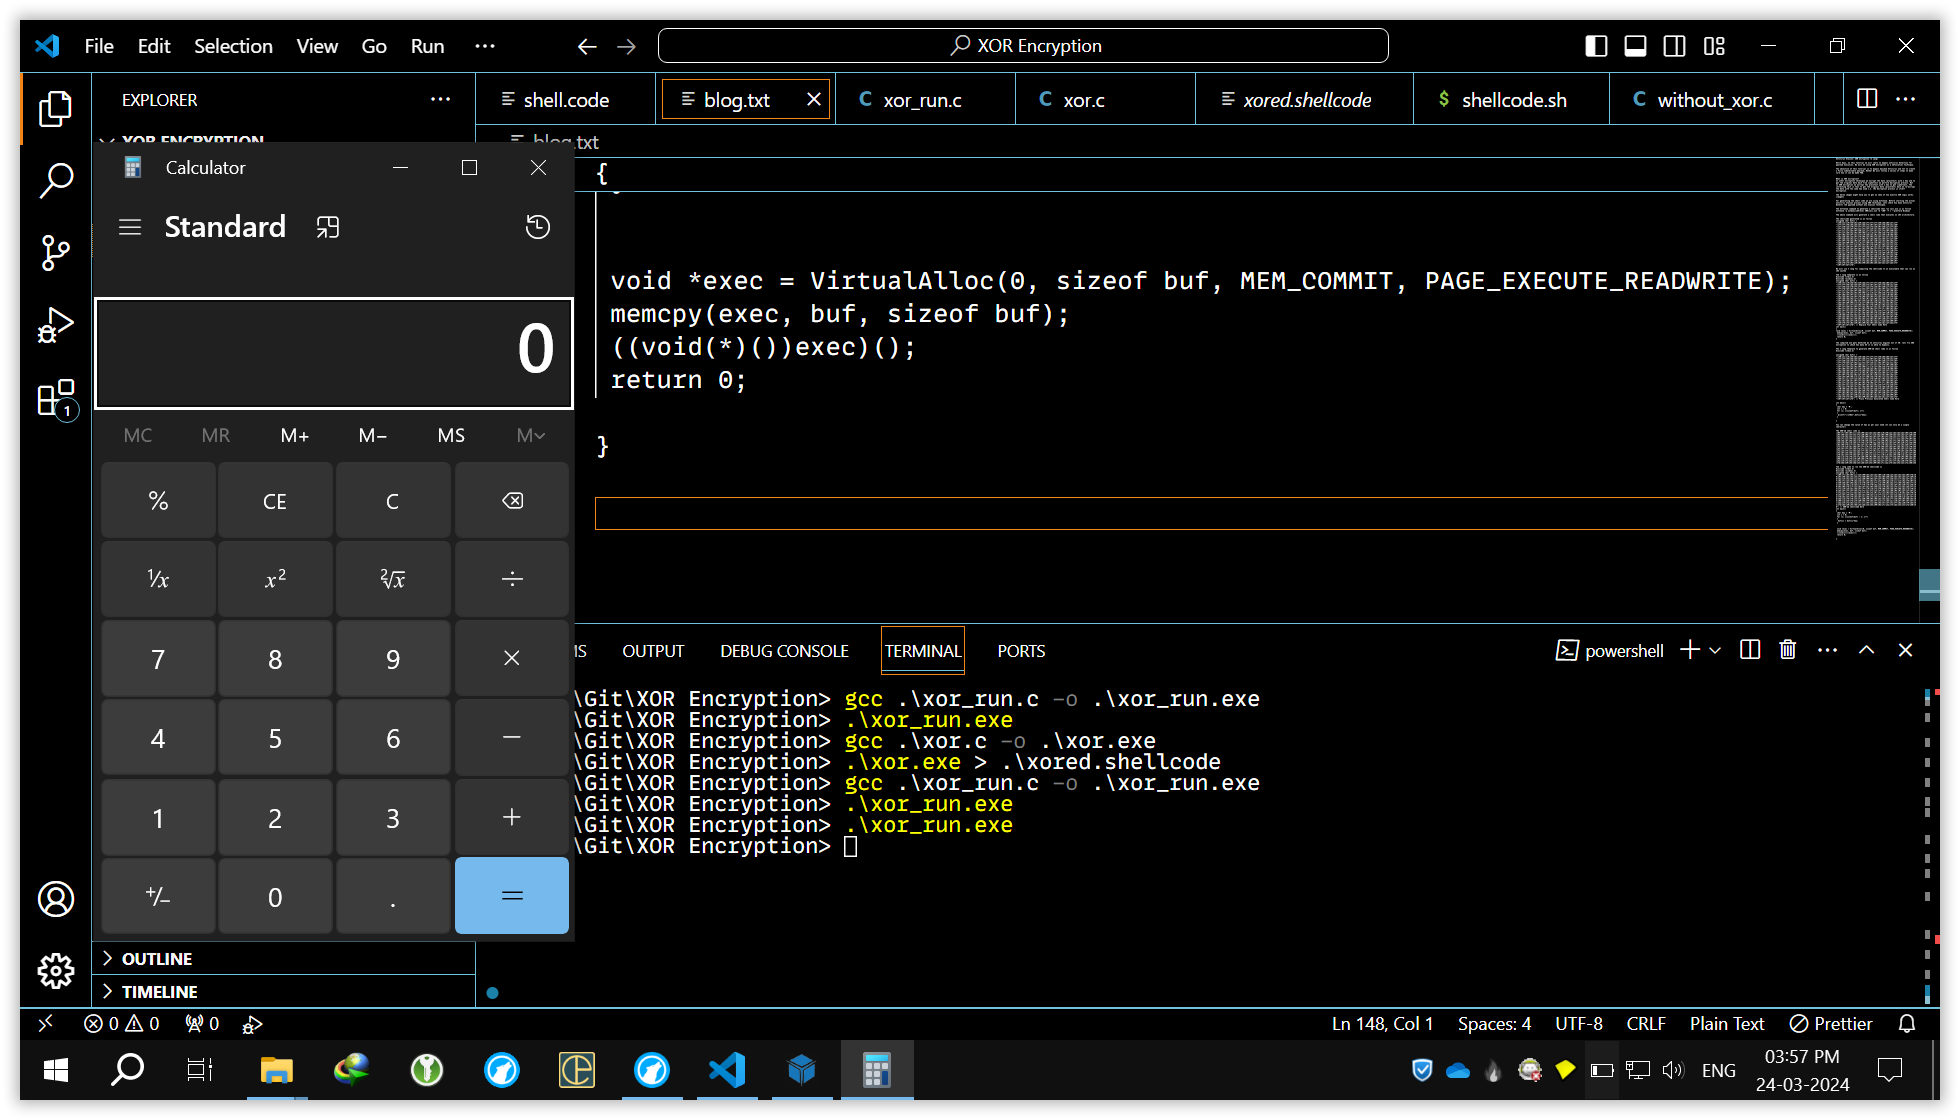Click calculator CE button
Viewport: 1960px width, 1120px height.
(275, 501)
